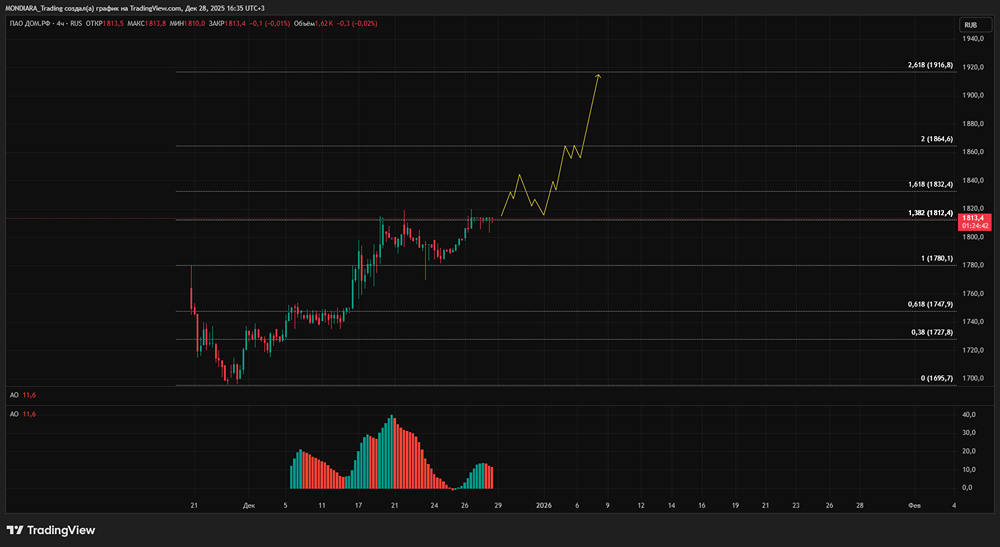This screenshot has height=547, width=1000.
Task: Click the 2026 label on the time axis
Action: point(543,506)
